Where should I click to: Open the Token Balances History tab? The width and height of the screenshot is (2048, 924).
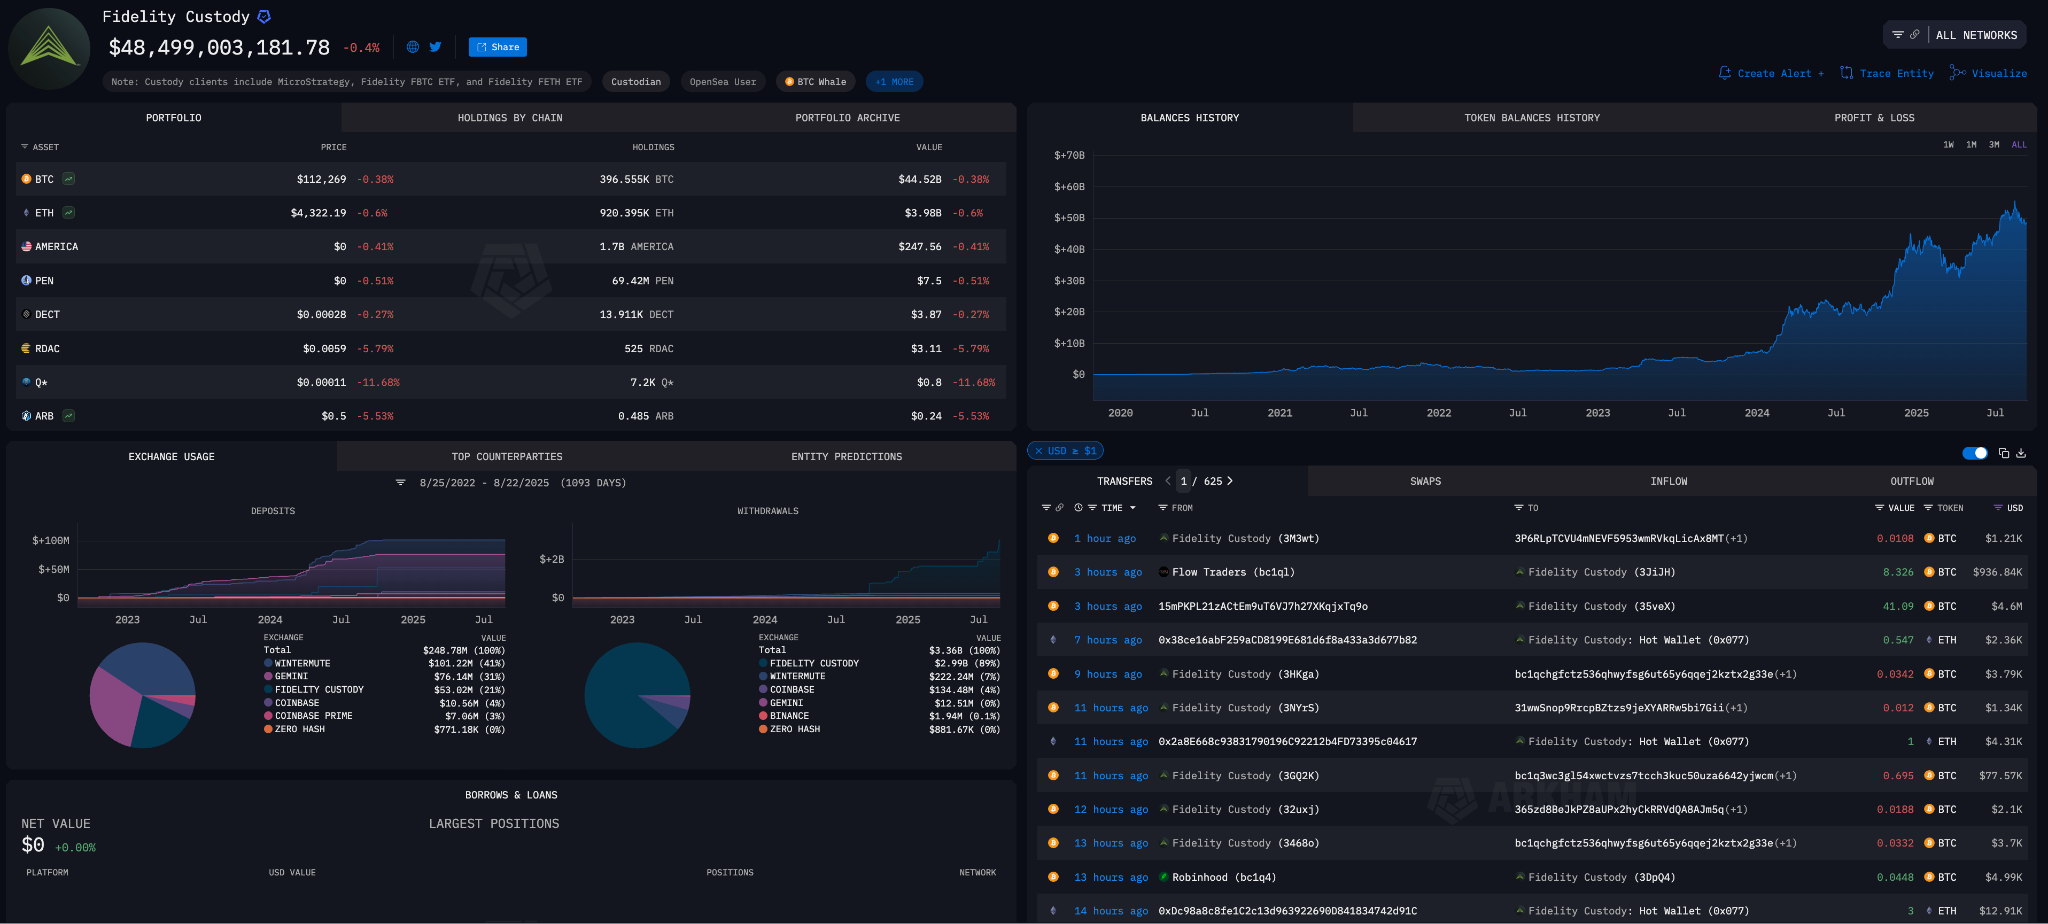1532,118
